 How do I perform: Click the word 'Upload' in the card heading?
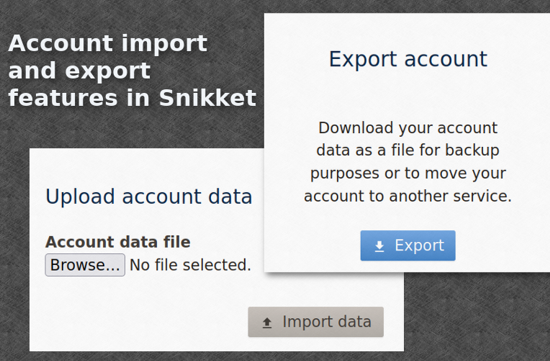click(x=80, y=196)
